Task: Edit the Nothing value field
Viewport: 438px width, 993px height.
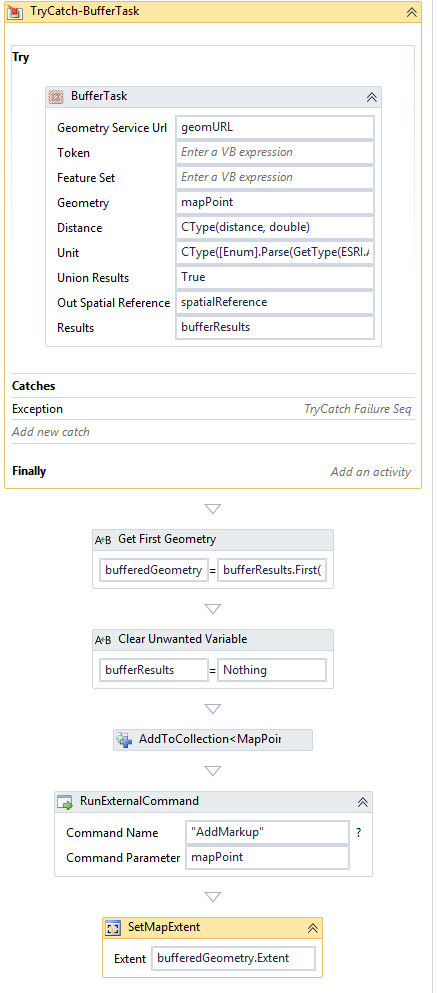Action: [272, 670]
